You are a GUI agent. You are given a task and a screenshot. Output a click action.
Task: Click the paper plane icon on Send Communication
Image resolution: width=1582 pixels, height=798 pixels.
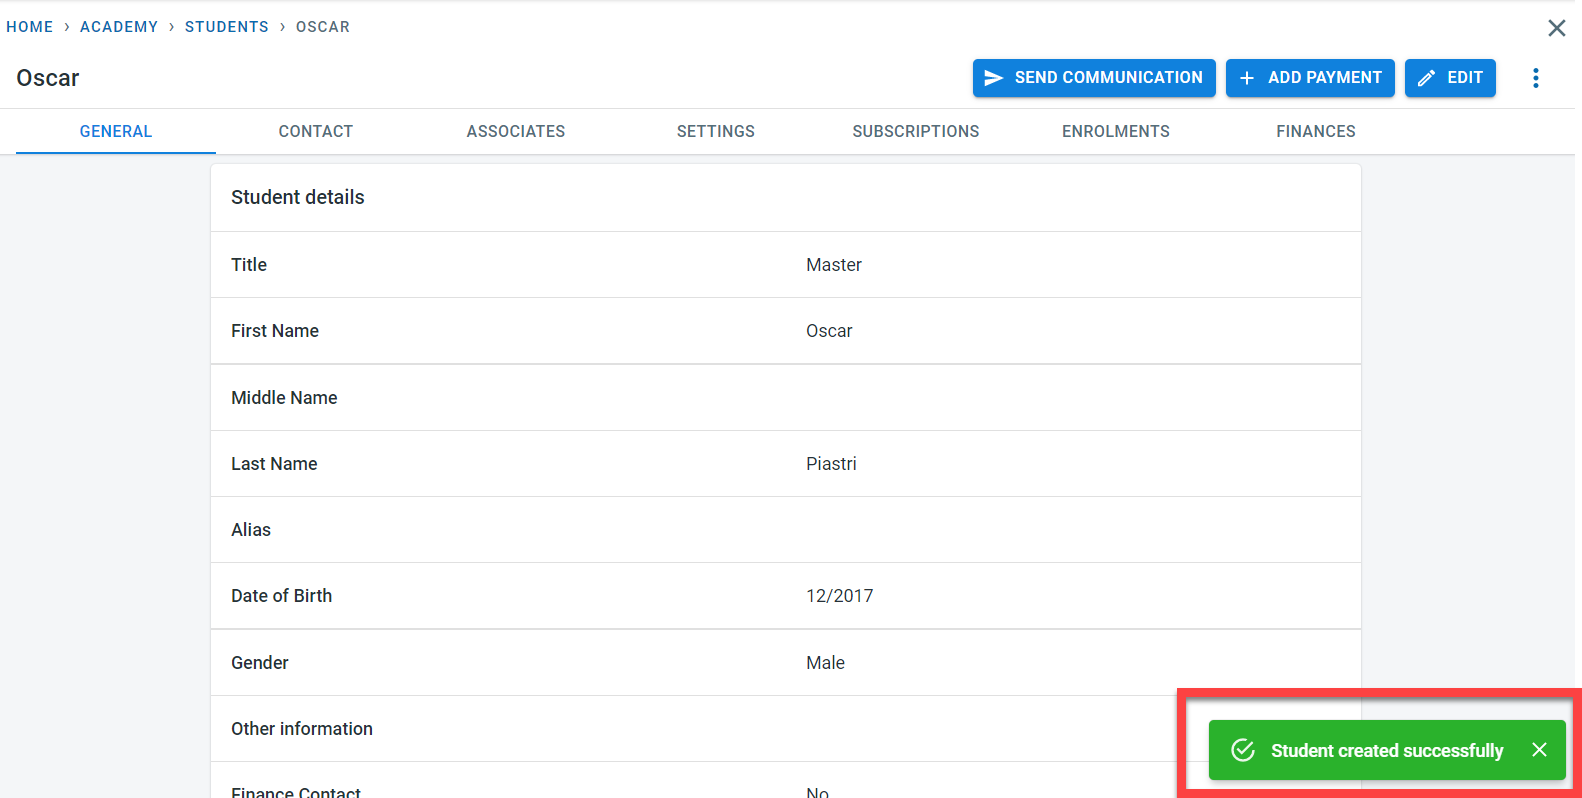[993, 78]
